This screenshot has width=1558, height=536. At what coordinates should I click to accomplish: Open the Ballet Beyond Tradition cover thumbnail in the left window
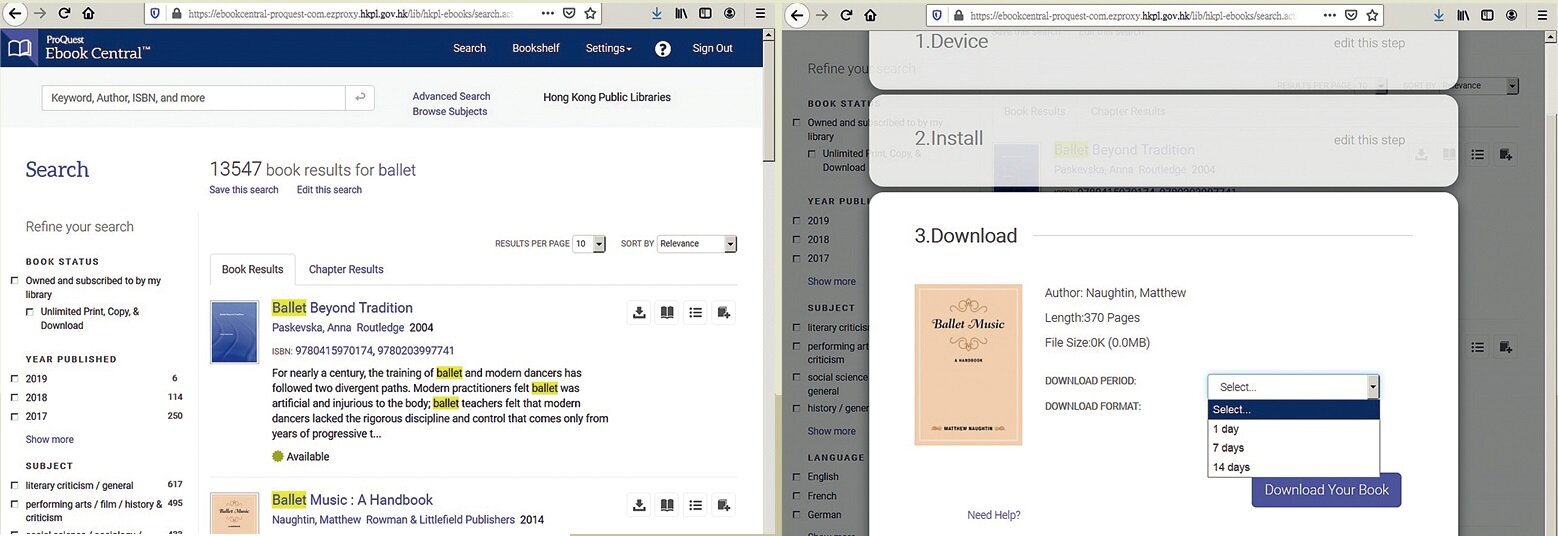(234, 332)
